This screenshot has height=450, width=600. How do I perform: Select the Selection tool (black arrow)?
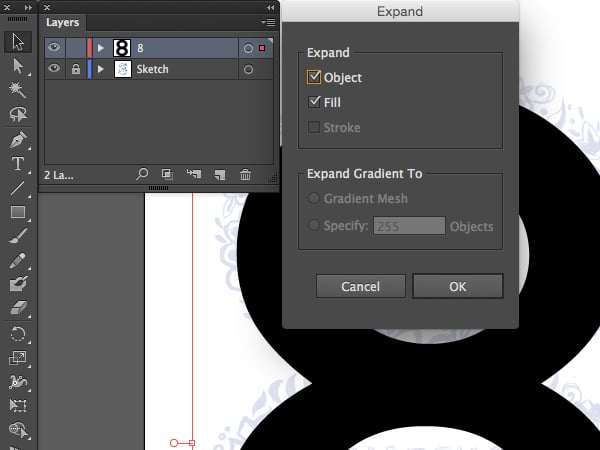click(x=18, y=42)
